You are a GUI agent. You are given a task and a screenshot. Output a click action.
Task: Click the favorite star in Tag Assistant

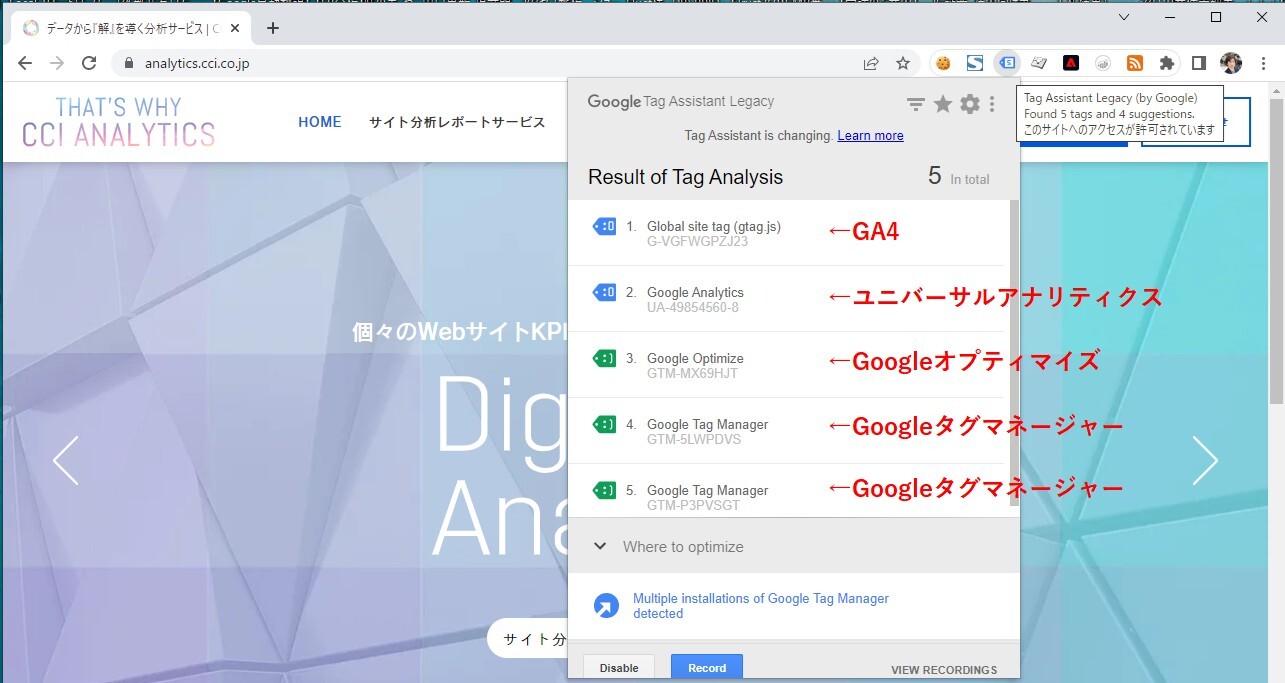tap(943, 104)
